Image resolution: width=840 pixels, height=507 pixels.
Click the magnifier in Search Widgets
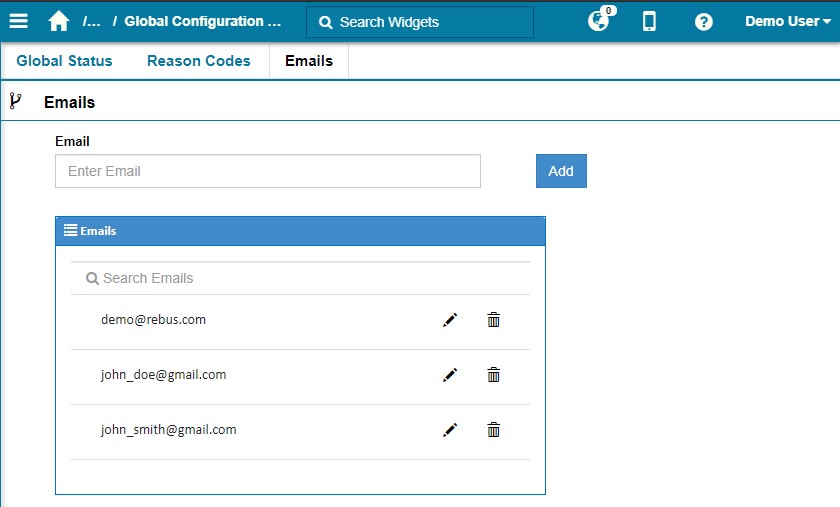click(325, 23)
